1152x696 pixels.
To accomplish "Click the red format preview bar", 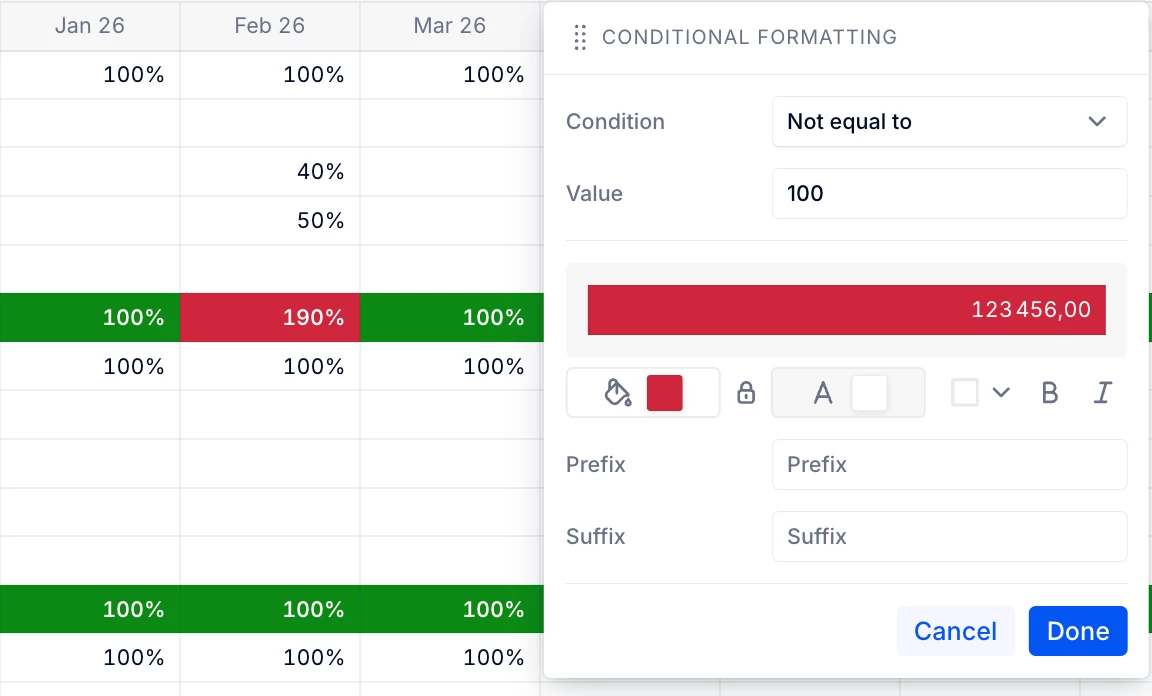I will pyautogui.click(x=846, y=310).
